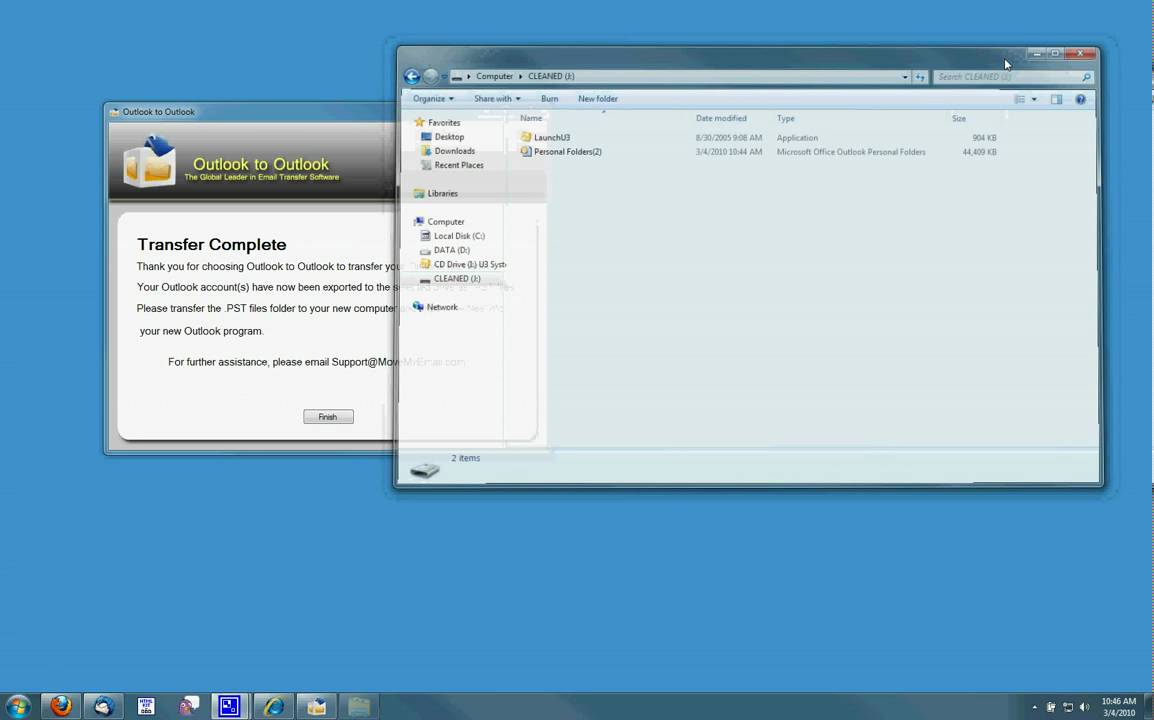Select Favorites in the navigation pane
This screenshot has width=1154, height=720.
[x=444, y=123]
